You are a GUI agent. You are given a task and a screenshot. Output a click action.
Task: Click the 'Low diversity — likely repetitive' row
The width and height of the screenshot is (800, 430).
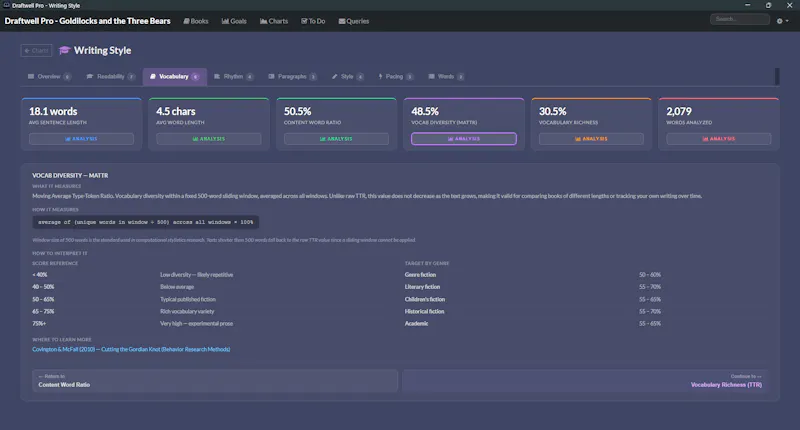(x=215, y=275)
